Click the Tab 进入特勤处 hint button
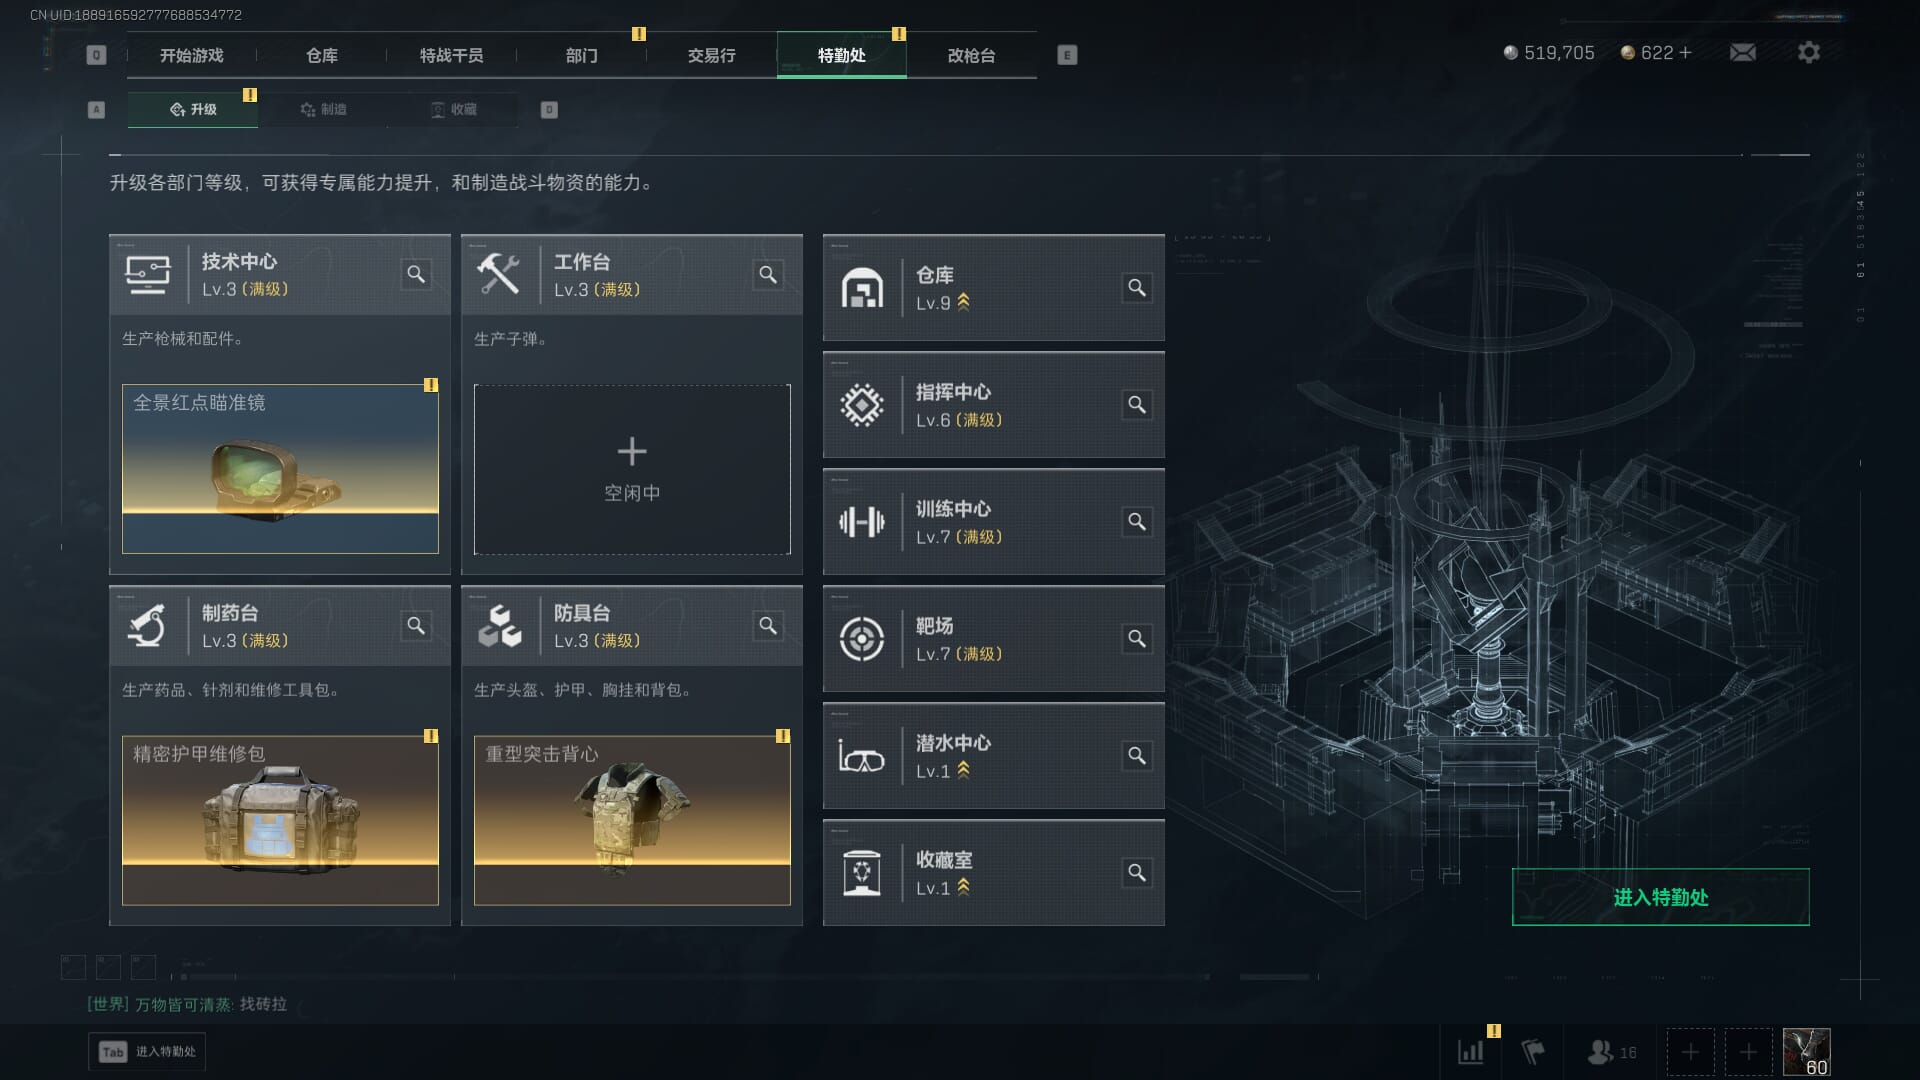This screenshot has width=1920, height=1080. (x=147, y=1051)
